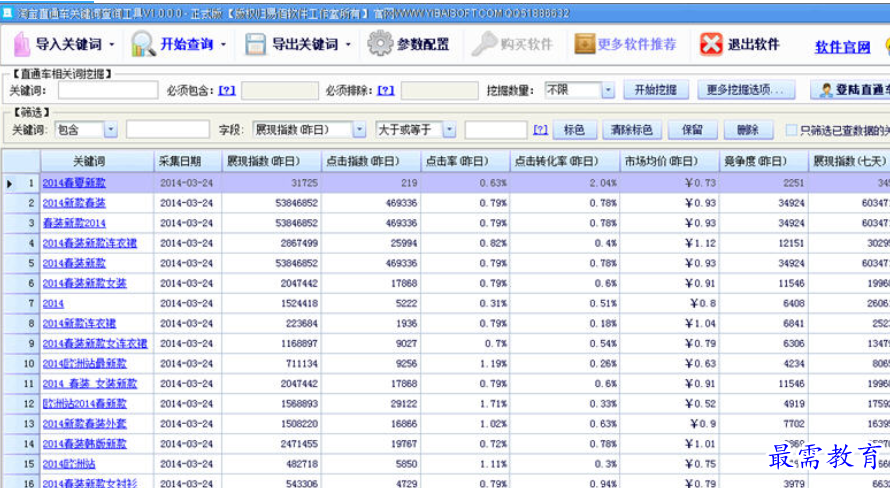Click the 保留 button
890x488 pixels.
692,130
